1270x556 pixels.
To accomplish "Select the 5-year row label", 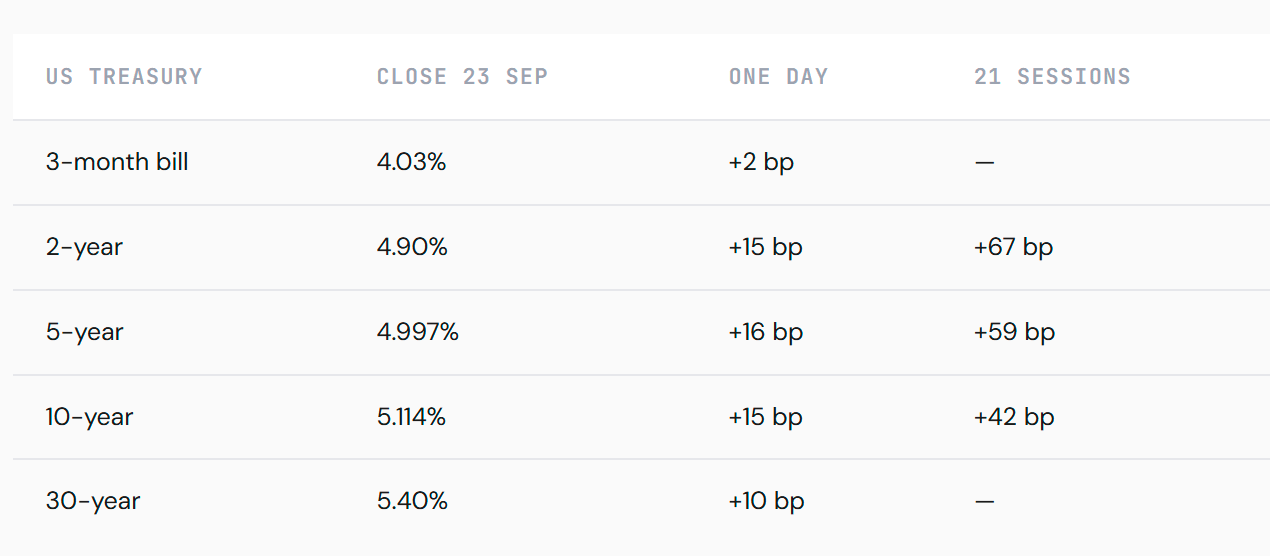I will click(x=84, y=332).
